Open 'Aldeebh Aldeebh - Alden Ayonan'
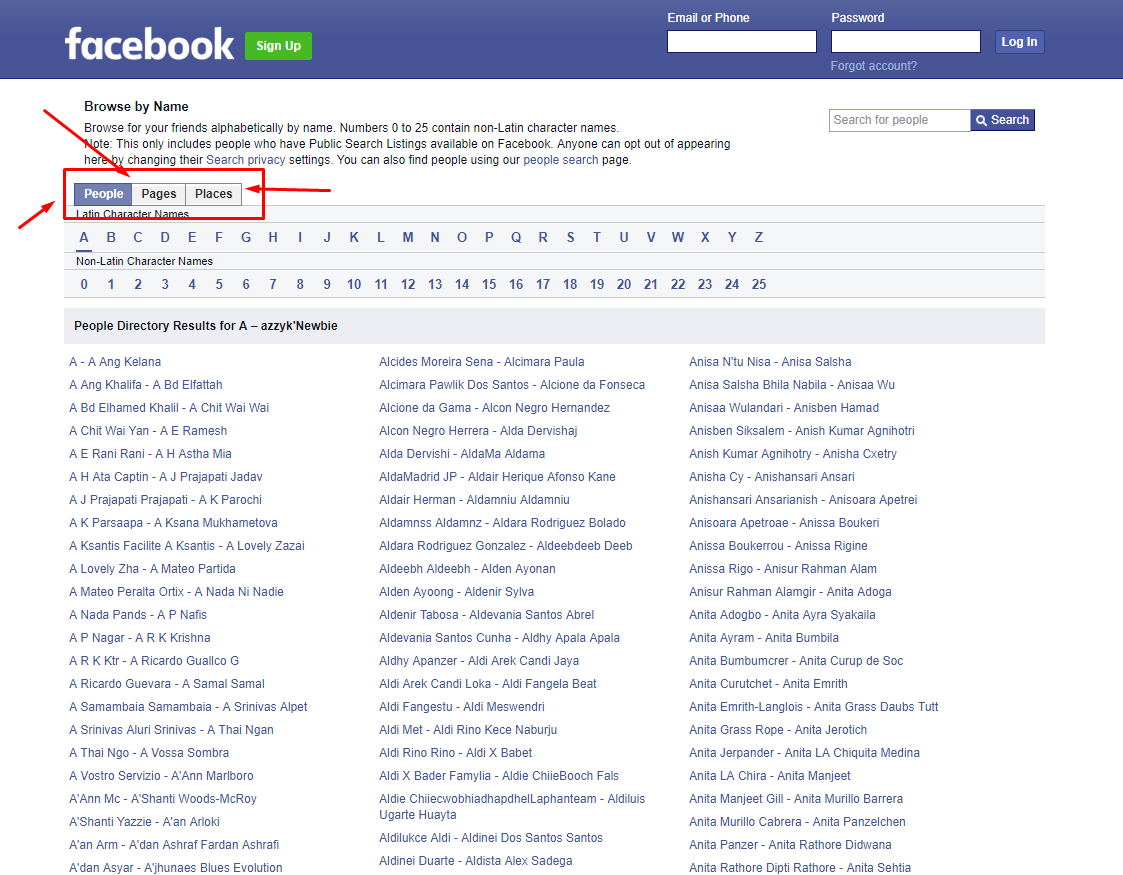1123x875 pixels. point(467,569)
